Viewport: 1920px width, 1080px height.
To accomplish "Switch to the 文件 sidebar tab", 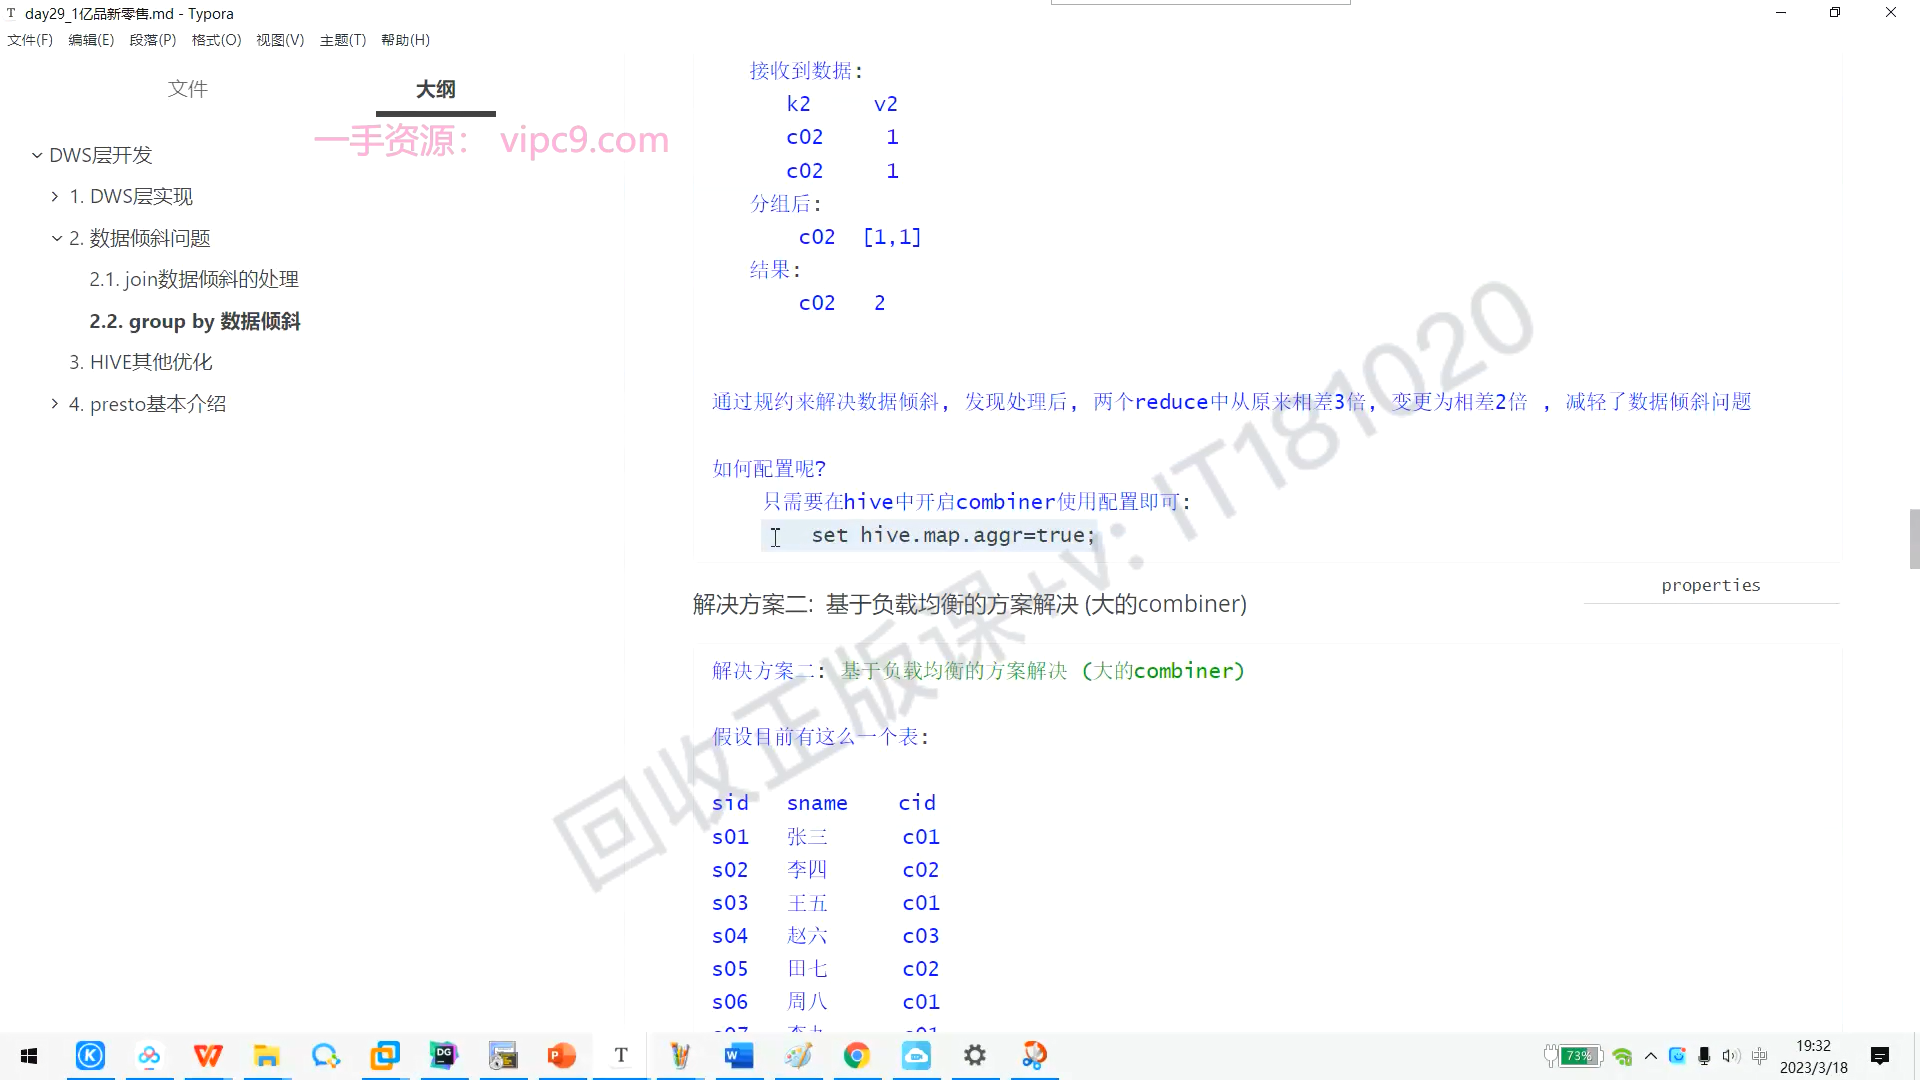I will pos(187,89).
